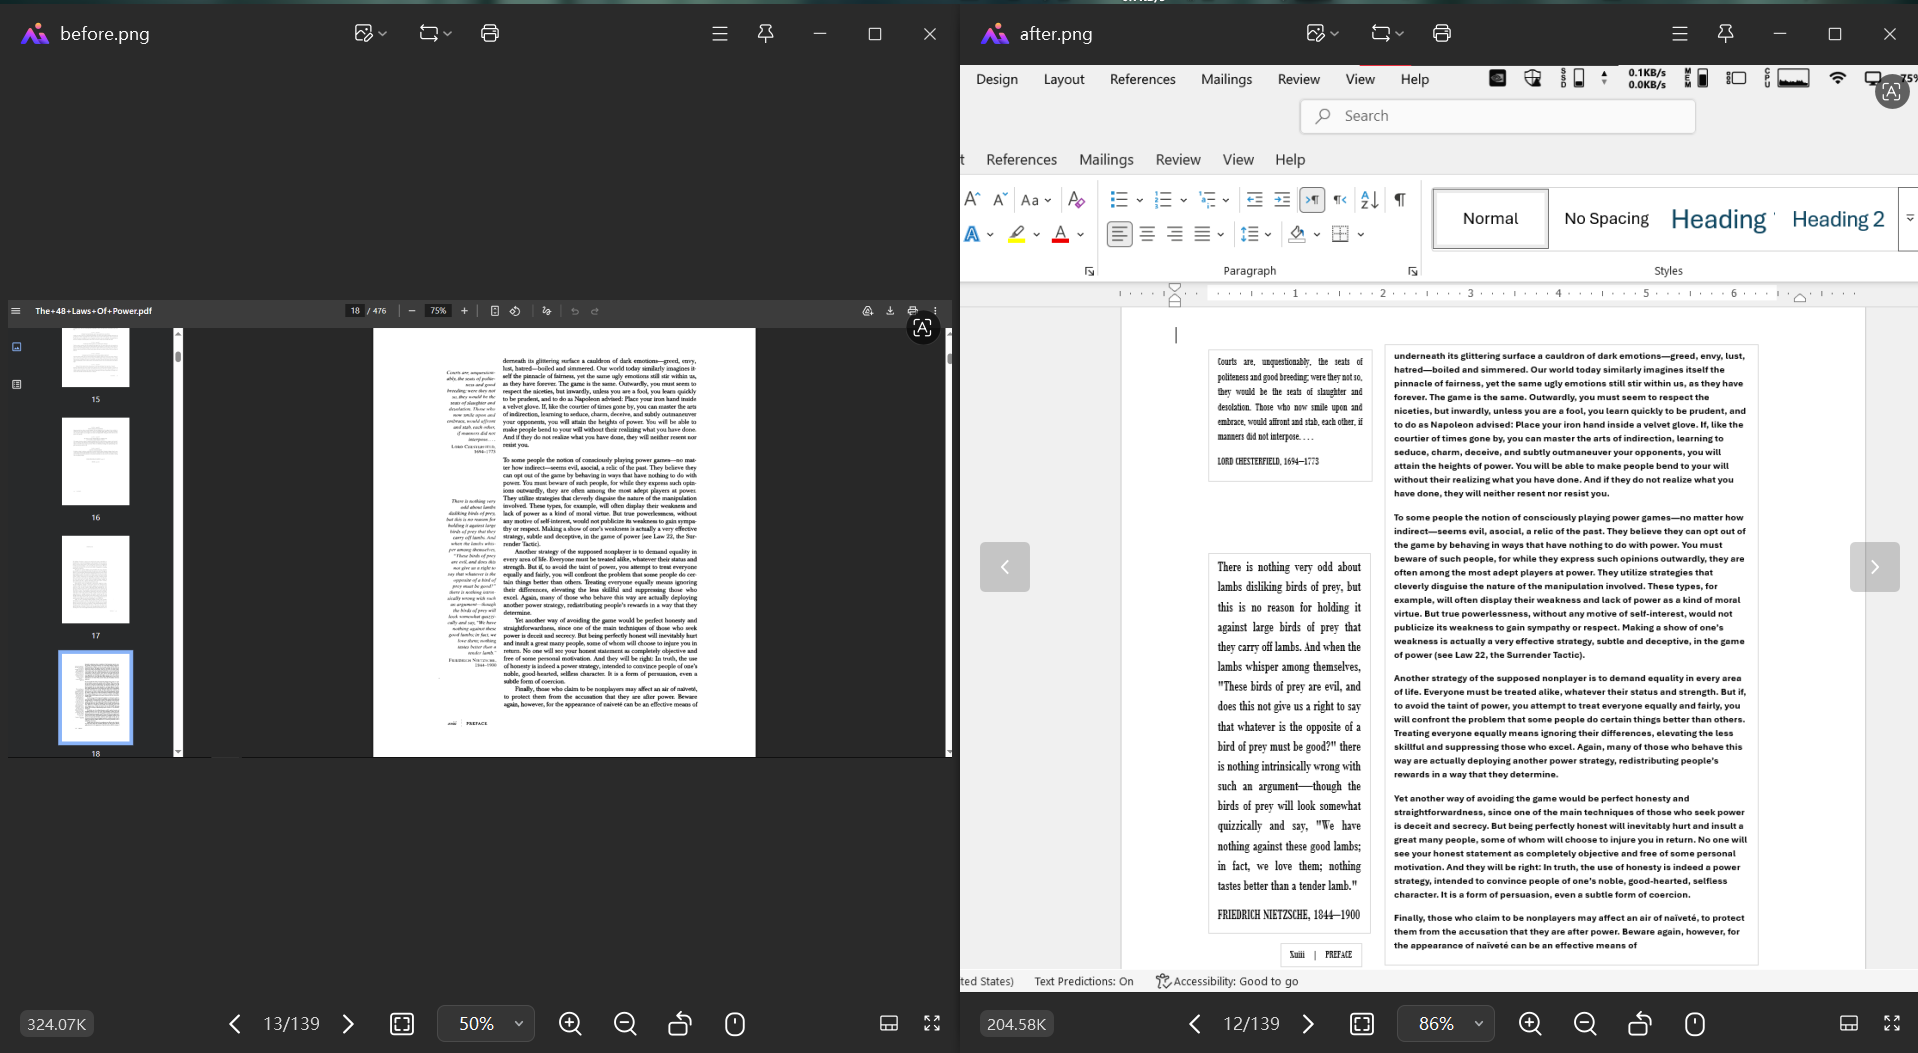This screenshot has height=1053, width=1918.
Task: Open the Layout tab in Word
Action: (x=1064, y=79)
